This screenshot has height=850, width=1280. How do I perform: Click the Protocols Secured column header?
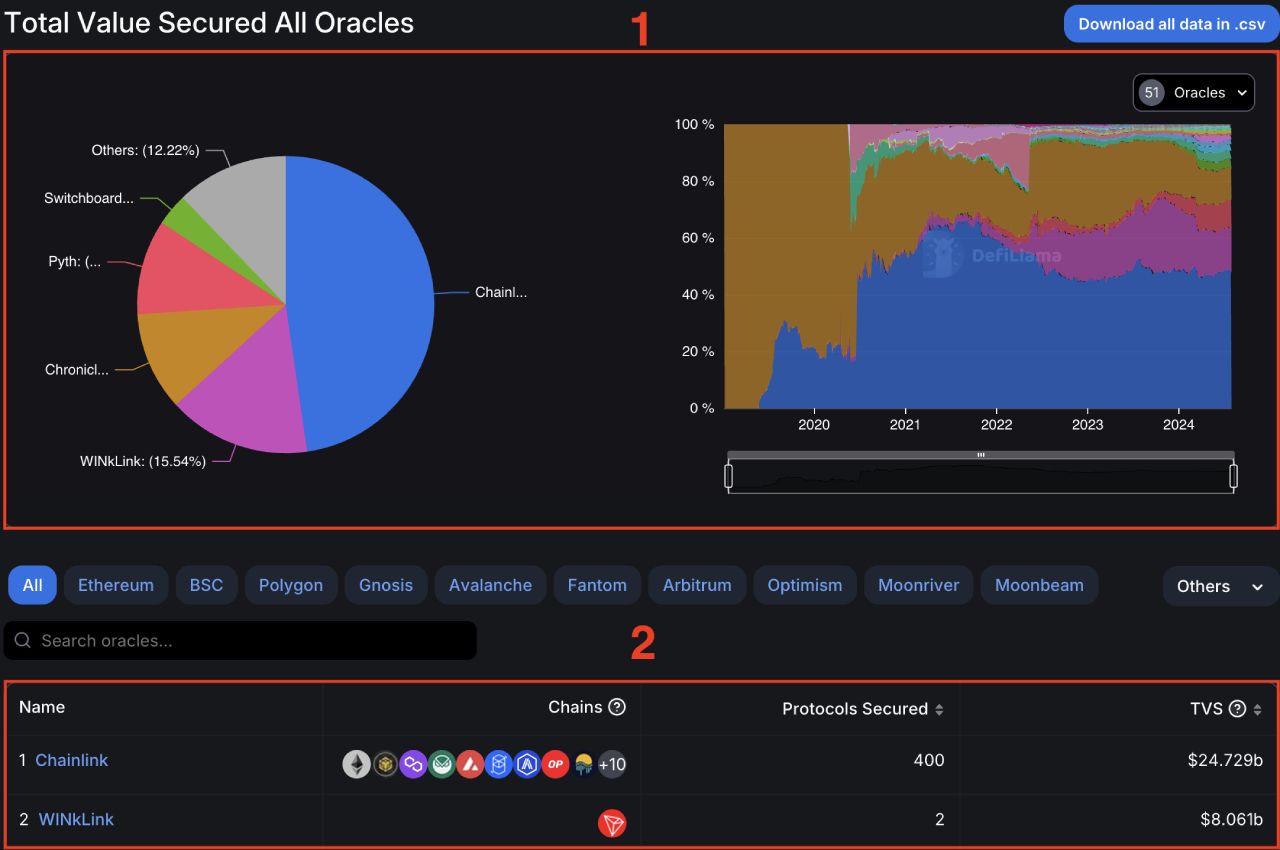[x=855, y=709]
